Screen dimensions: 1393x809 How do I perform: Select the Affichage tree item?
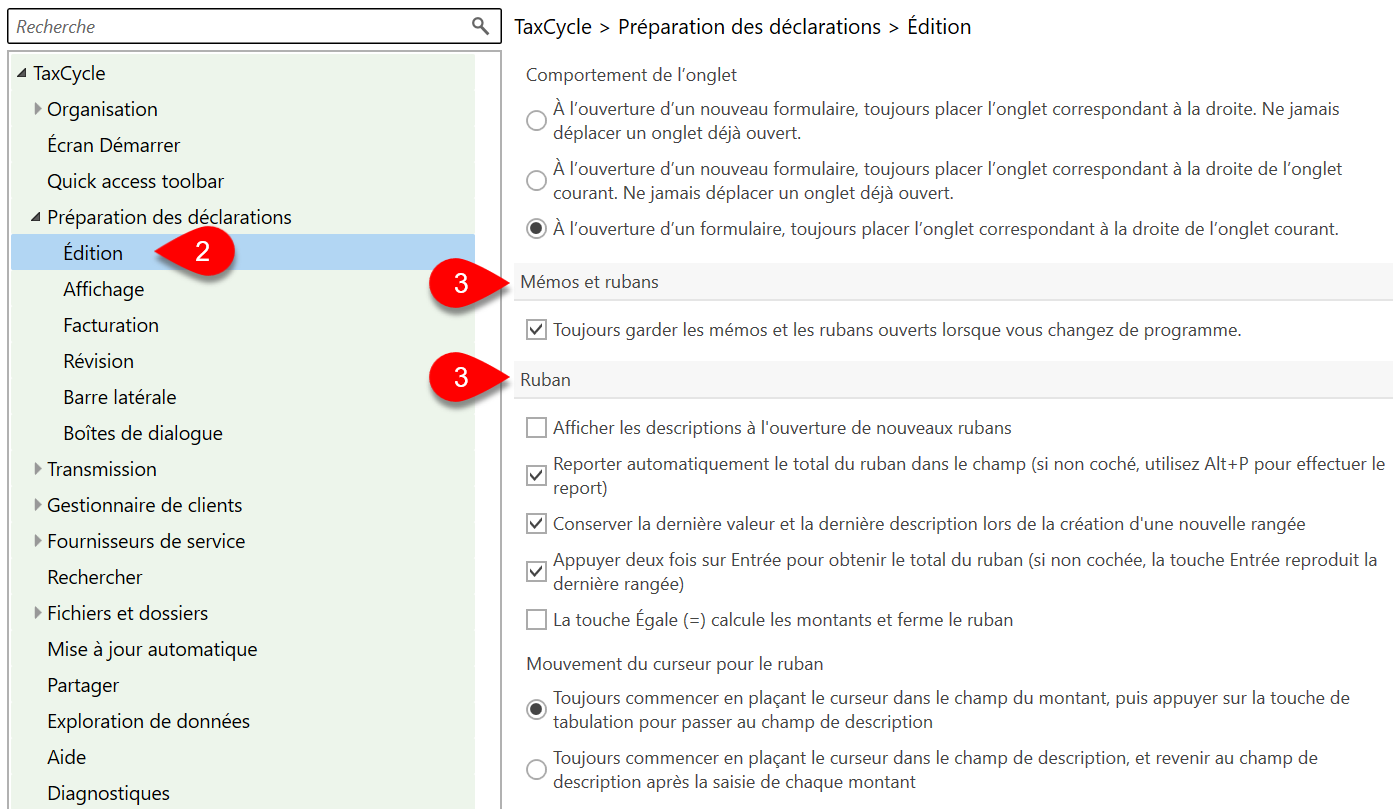[x=103, y=289]
